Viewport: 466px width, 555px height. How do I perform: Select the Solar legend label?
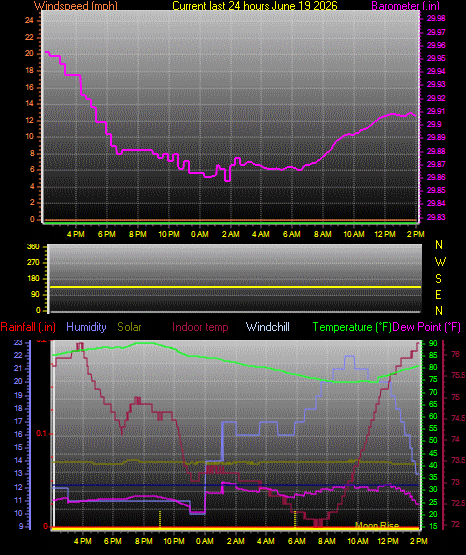[x=129, y=327]
